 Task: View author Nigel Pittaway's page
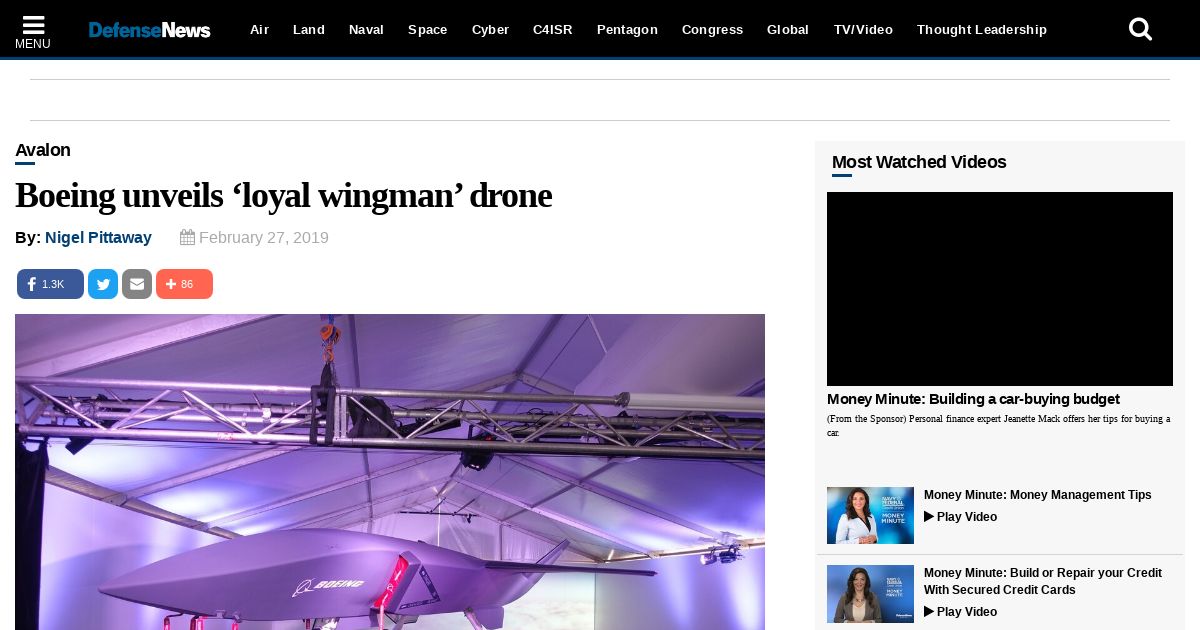click(98, 238)
